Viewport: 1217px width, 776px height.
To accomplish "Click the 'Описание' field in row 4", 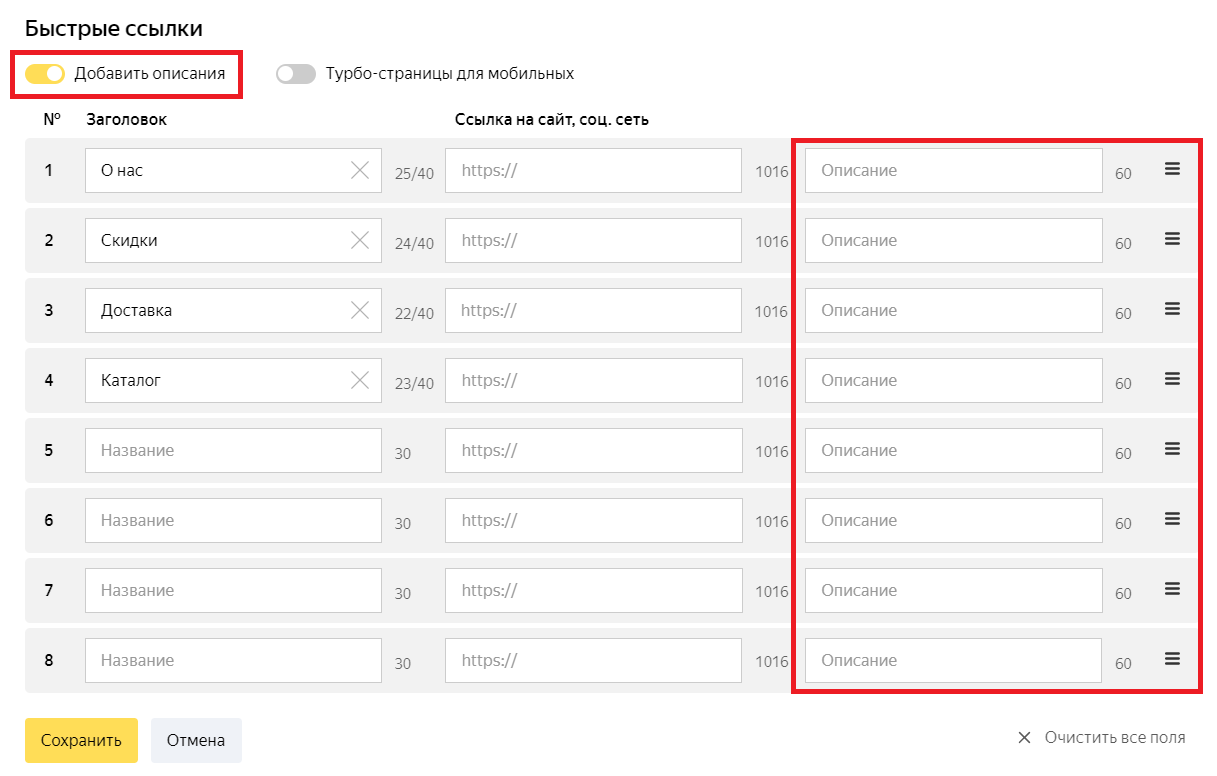I will [x=954, y=380].
